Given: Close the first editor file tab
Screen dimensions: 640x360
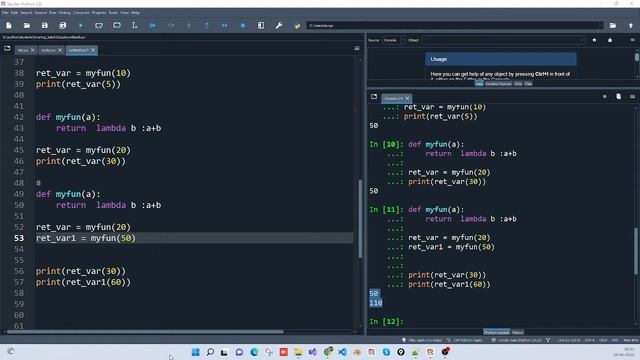Looking at the screenshot, I should click(33, 50).
